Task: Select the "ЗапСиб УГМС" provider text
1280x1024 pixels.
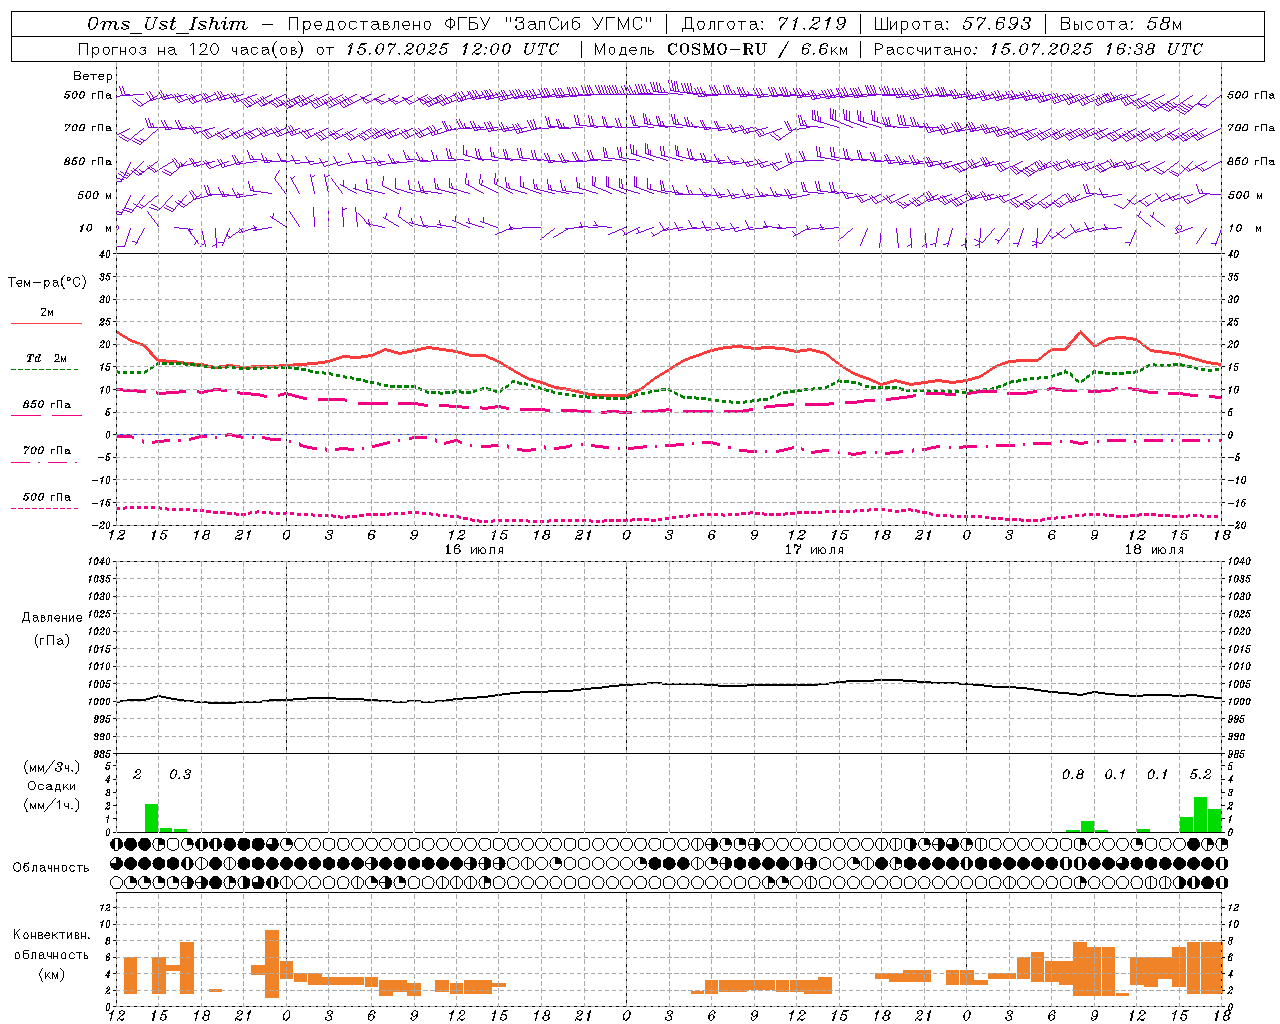Action: (x=578, y=24)
